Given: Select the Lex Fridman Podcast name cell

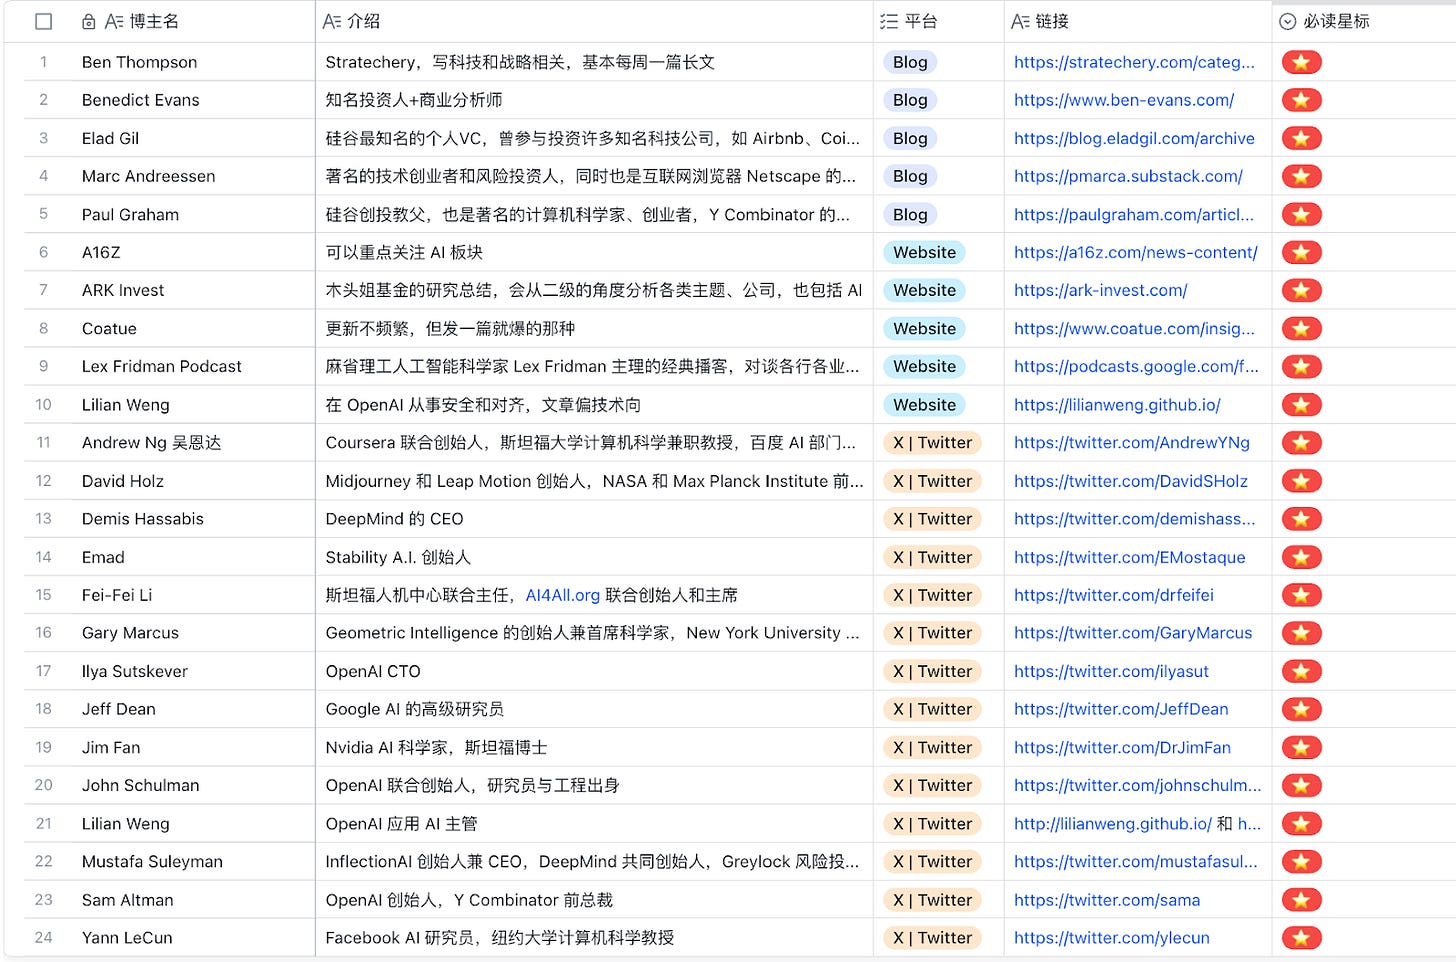Looking at the screenshot, I should 192,366.
